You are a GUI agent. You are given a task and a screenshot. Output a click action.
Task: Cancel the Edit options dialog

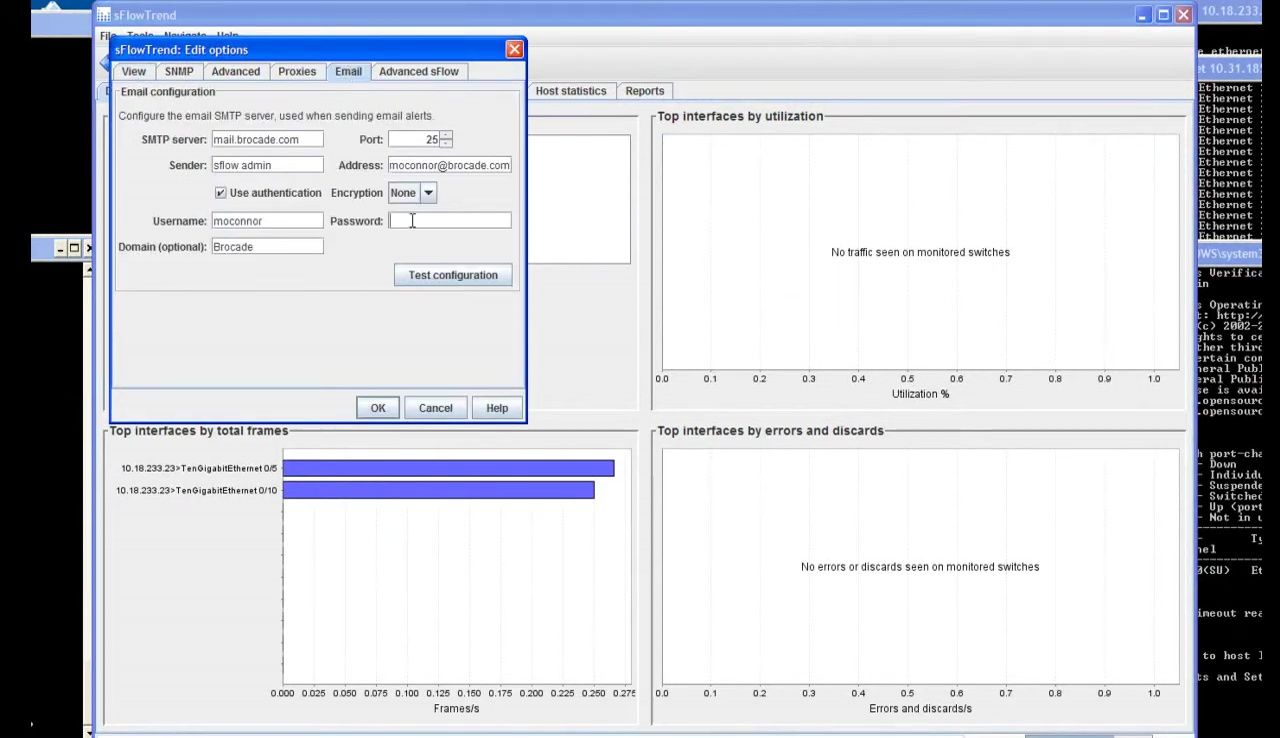point(436,408)
